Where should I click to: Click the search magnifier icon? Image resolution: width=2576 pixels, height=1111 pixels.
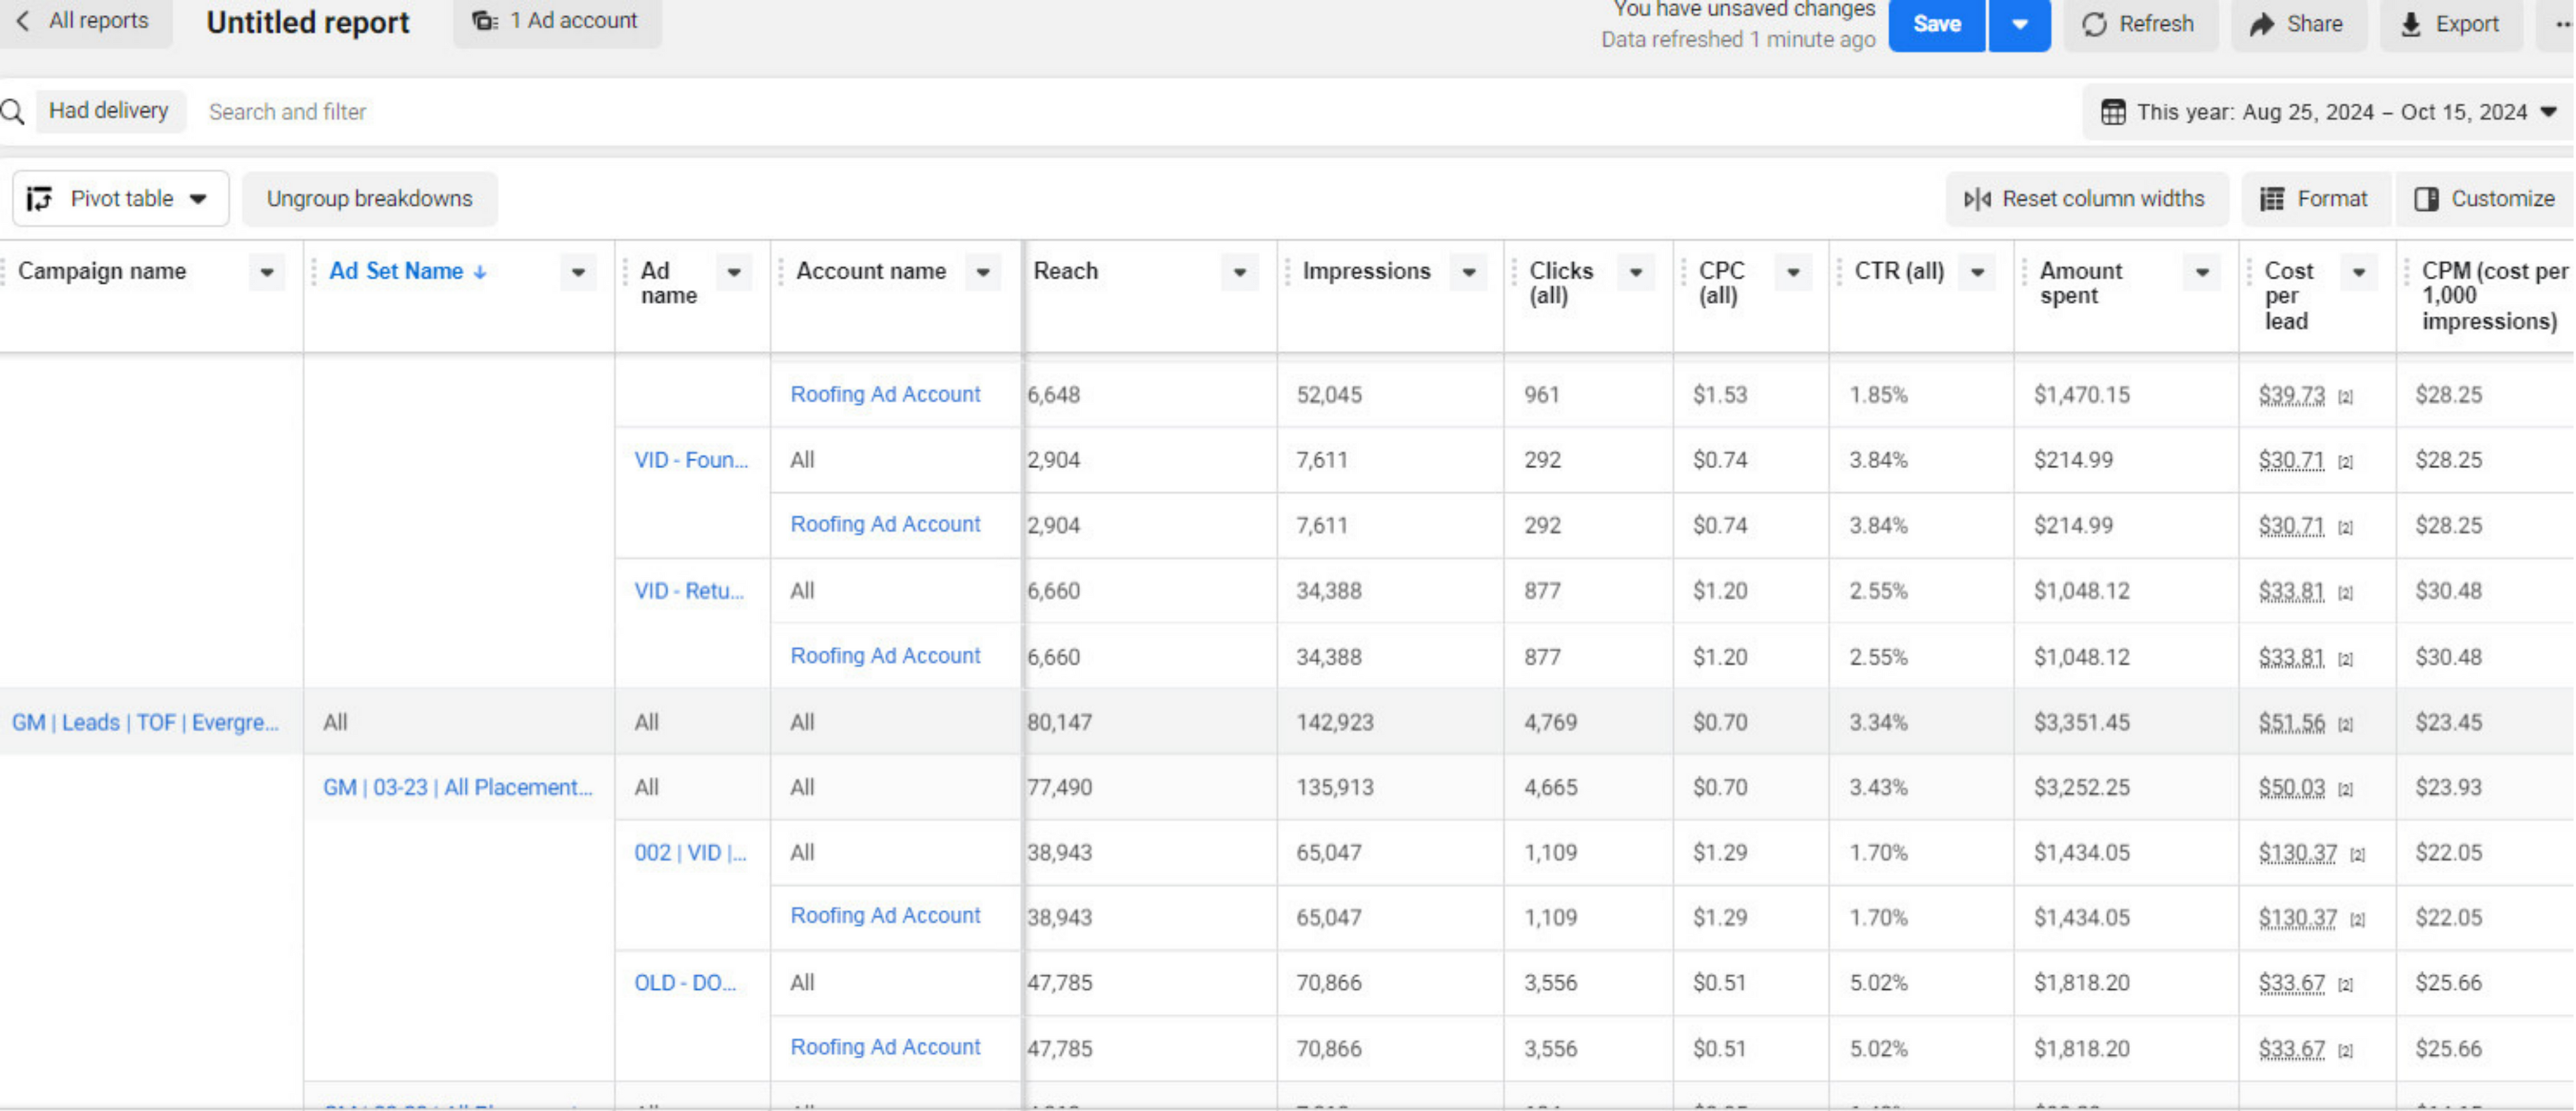tap(13, 111)
